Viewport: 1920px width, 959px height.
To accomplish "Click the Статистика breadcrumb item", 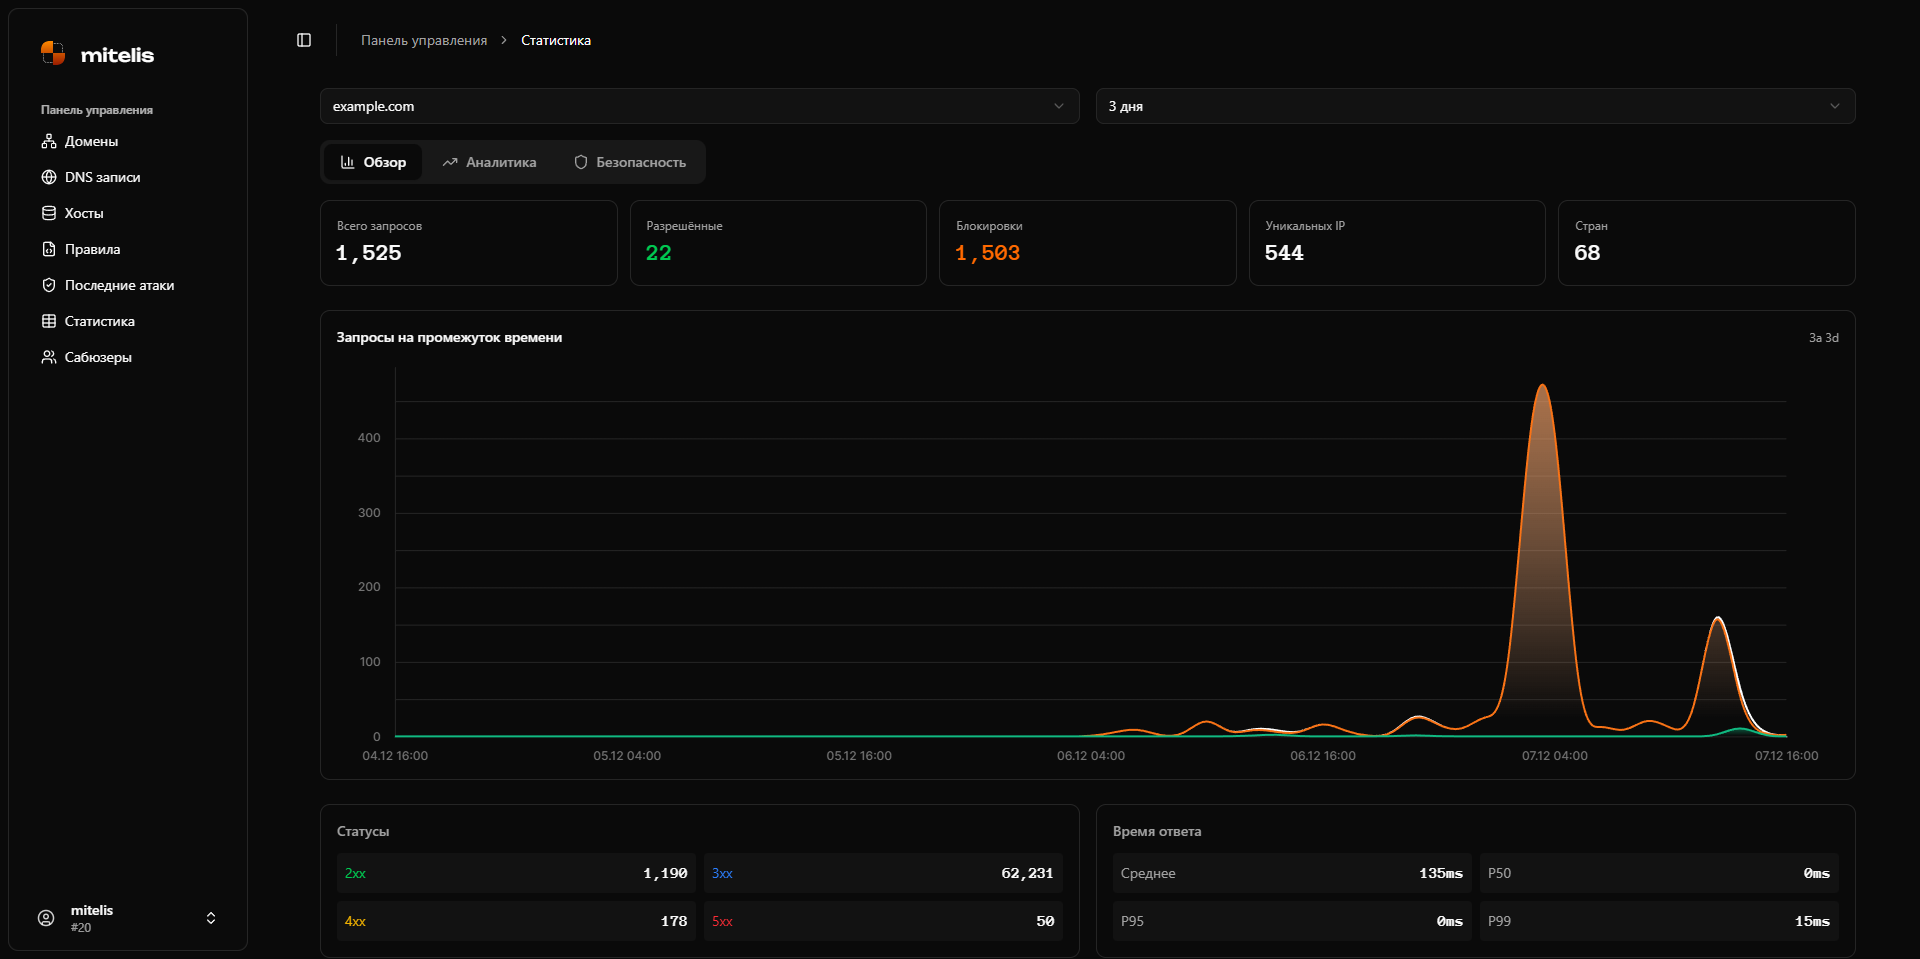I will [x=556, y=40].
